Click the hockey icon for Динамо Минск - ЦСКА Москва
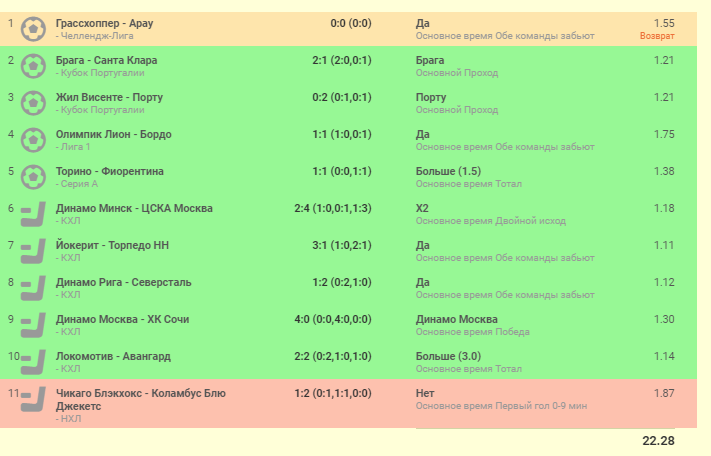 tap(33, 214)
